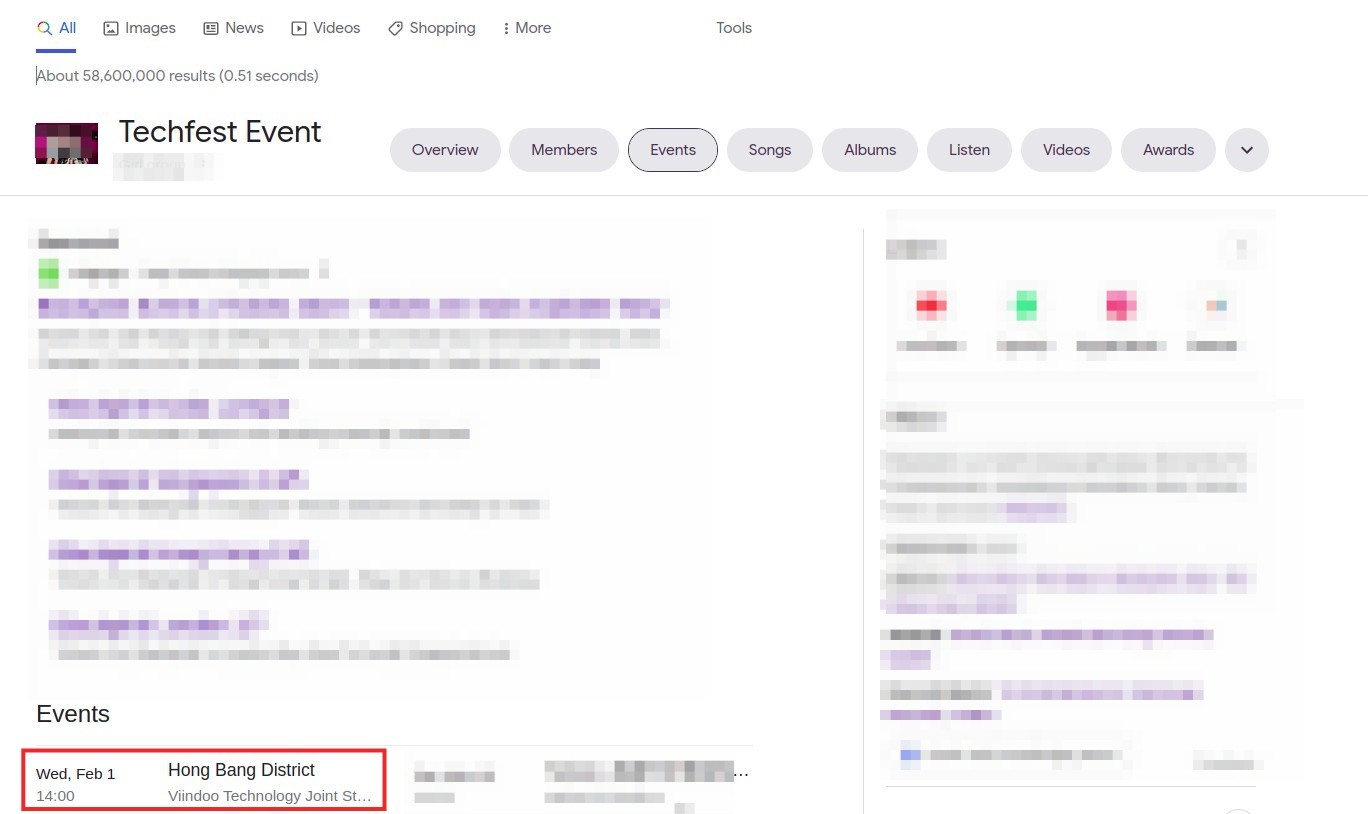Select the Events chip

[673, 150]
